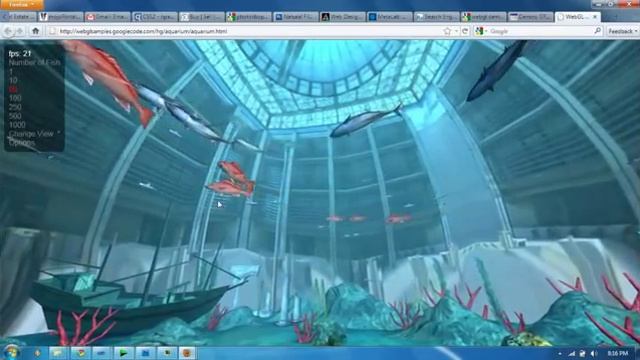Click the Home icon in the toolbar

(36, 31)
